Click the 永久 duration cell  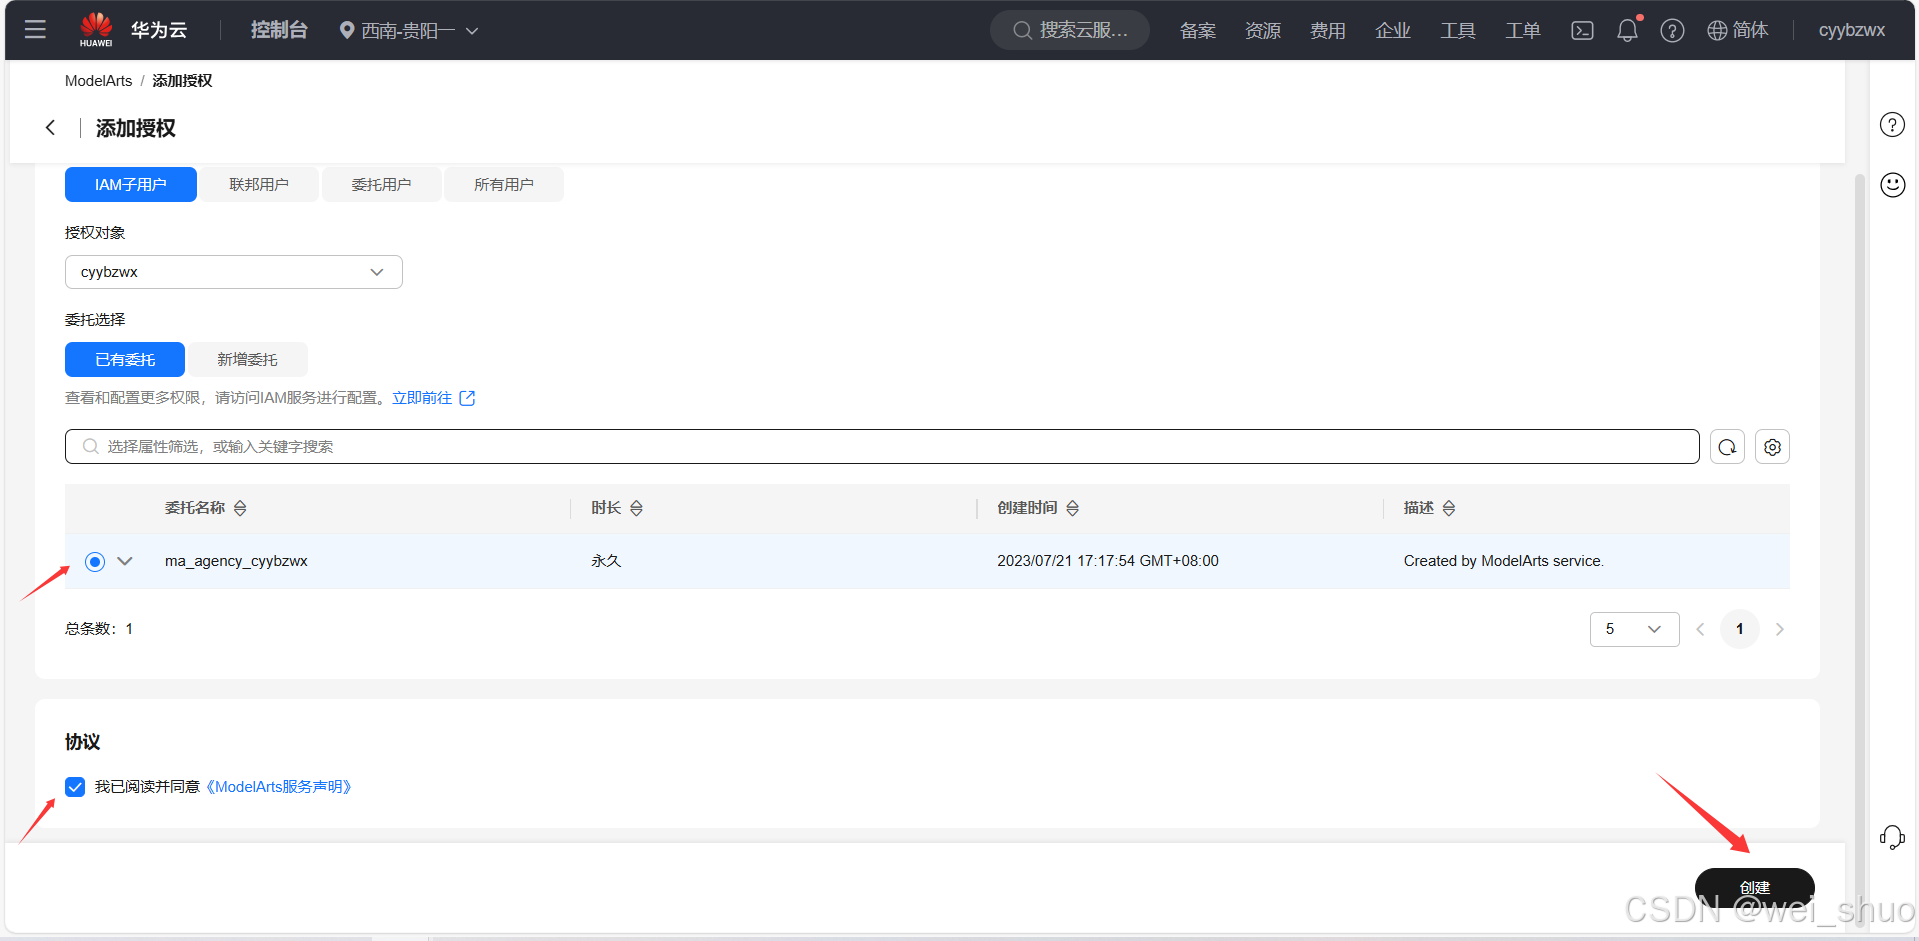point(606,561)
